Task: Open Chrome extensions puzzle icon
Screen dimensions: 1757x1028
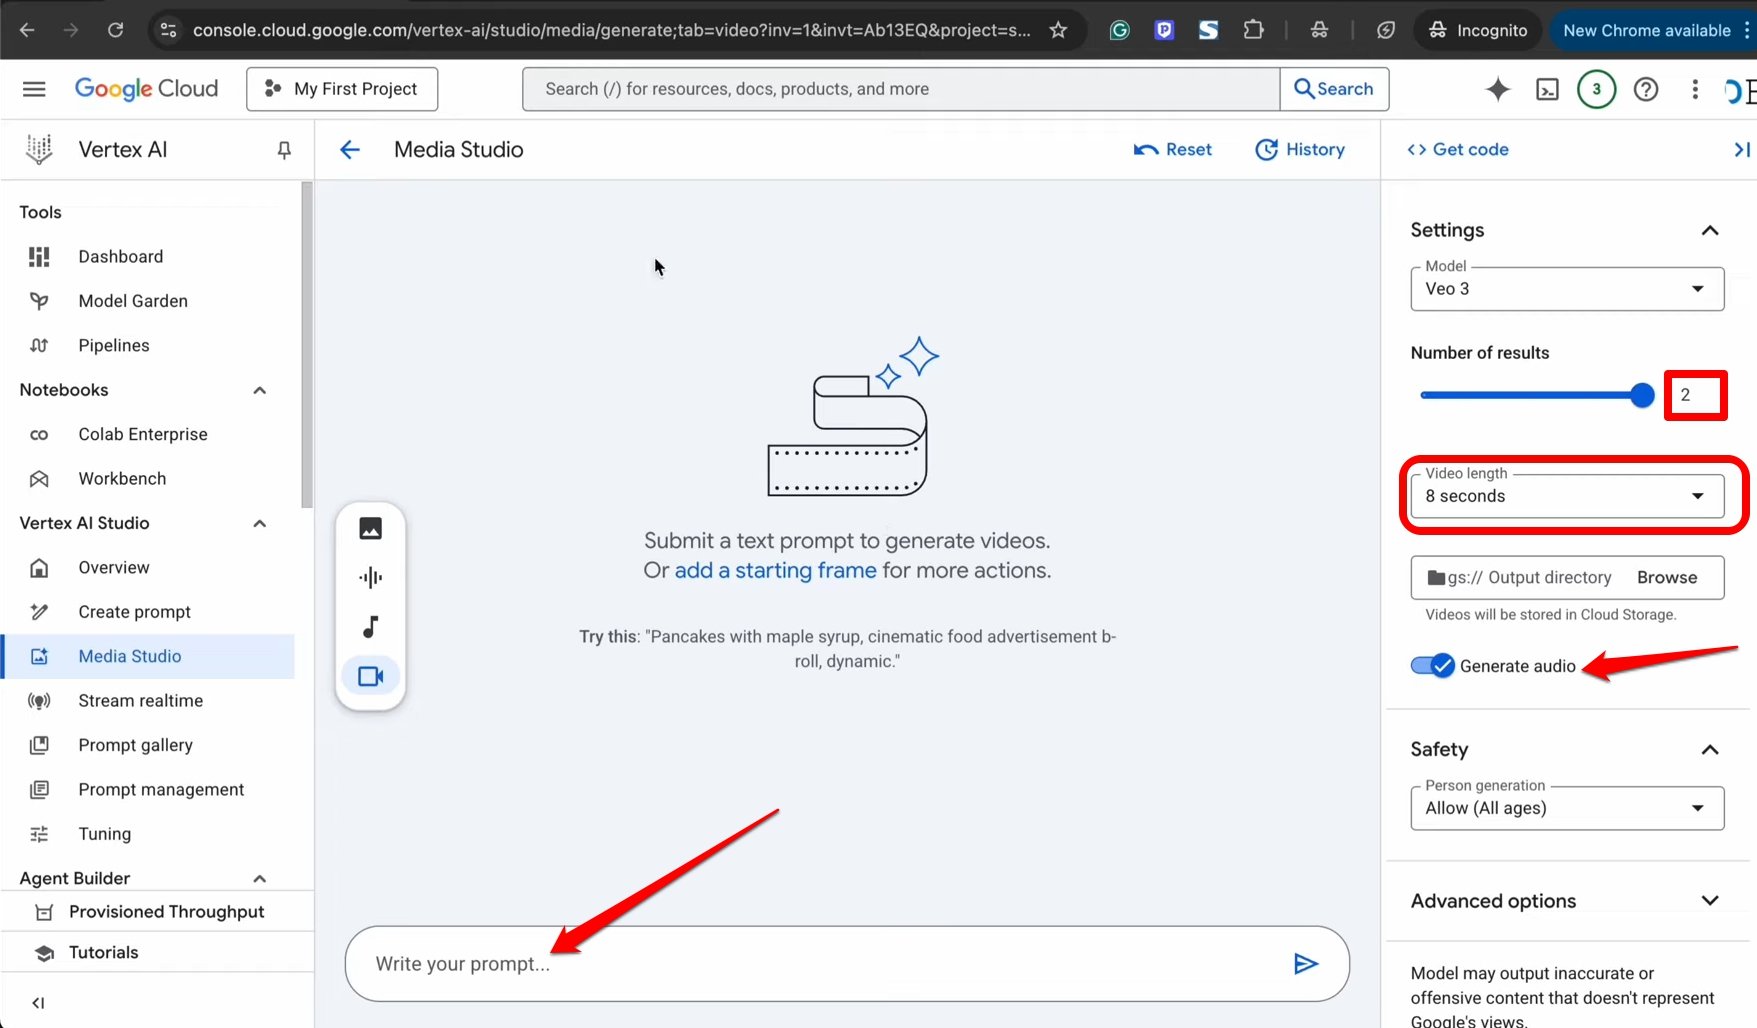Action: (x=1253, y=30)
